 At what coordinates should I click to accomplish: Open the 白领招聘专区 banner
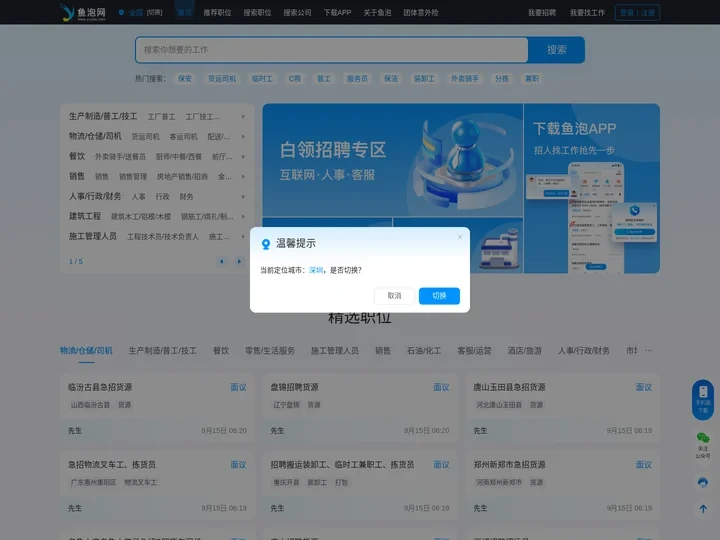click(x=393, y=160)
